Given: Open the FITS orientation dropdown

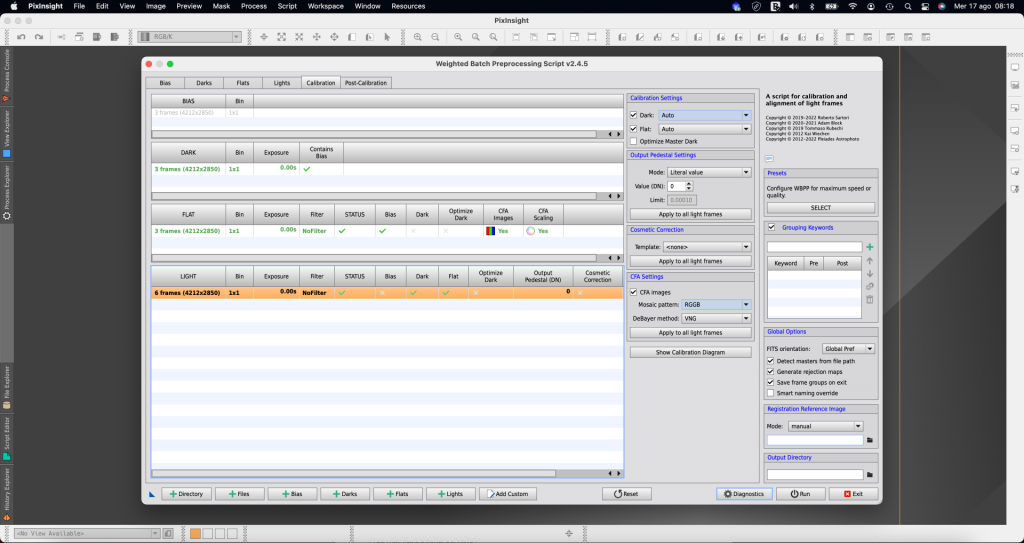Looking at the screenshot, I should click(848, 348).
